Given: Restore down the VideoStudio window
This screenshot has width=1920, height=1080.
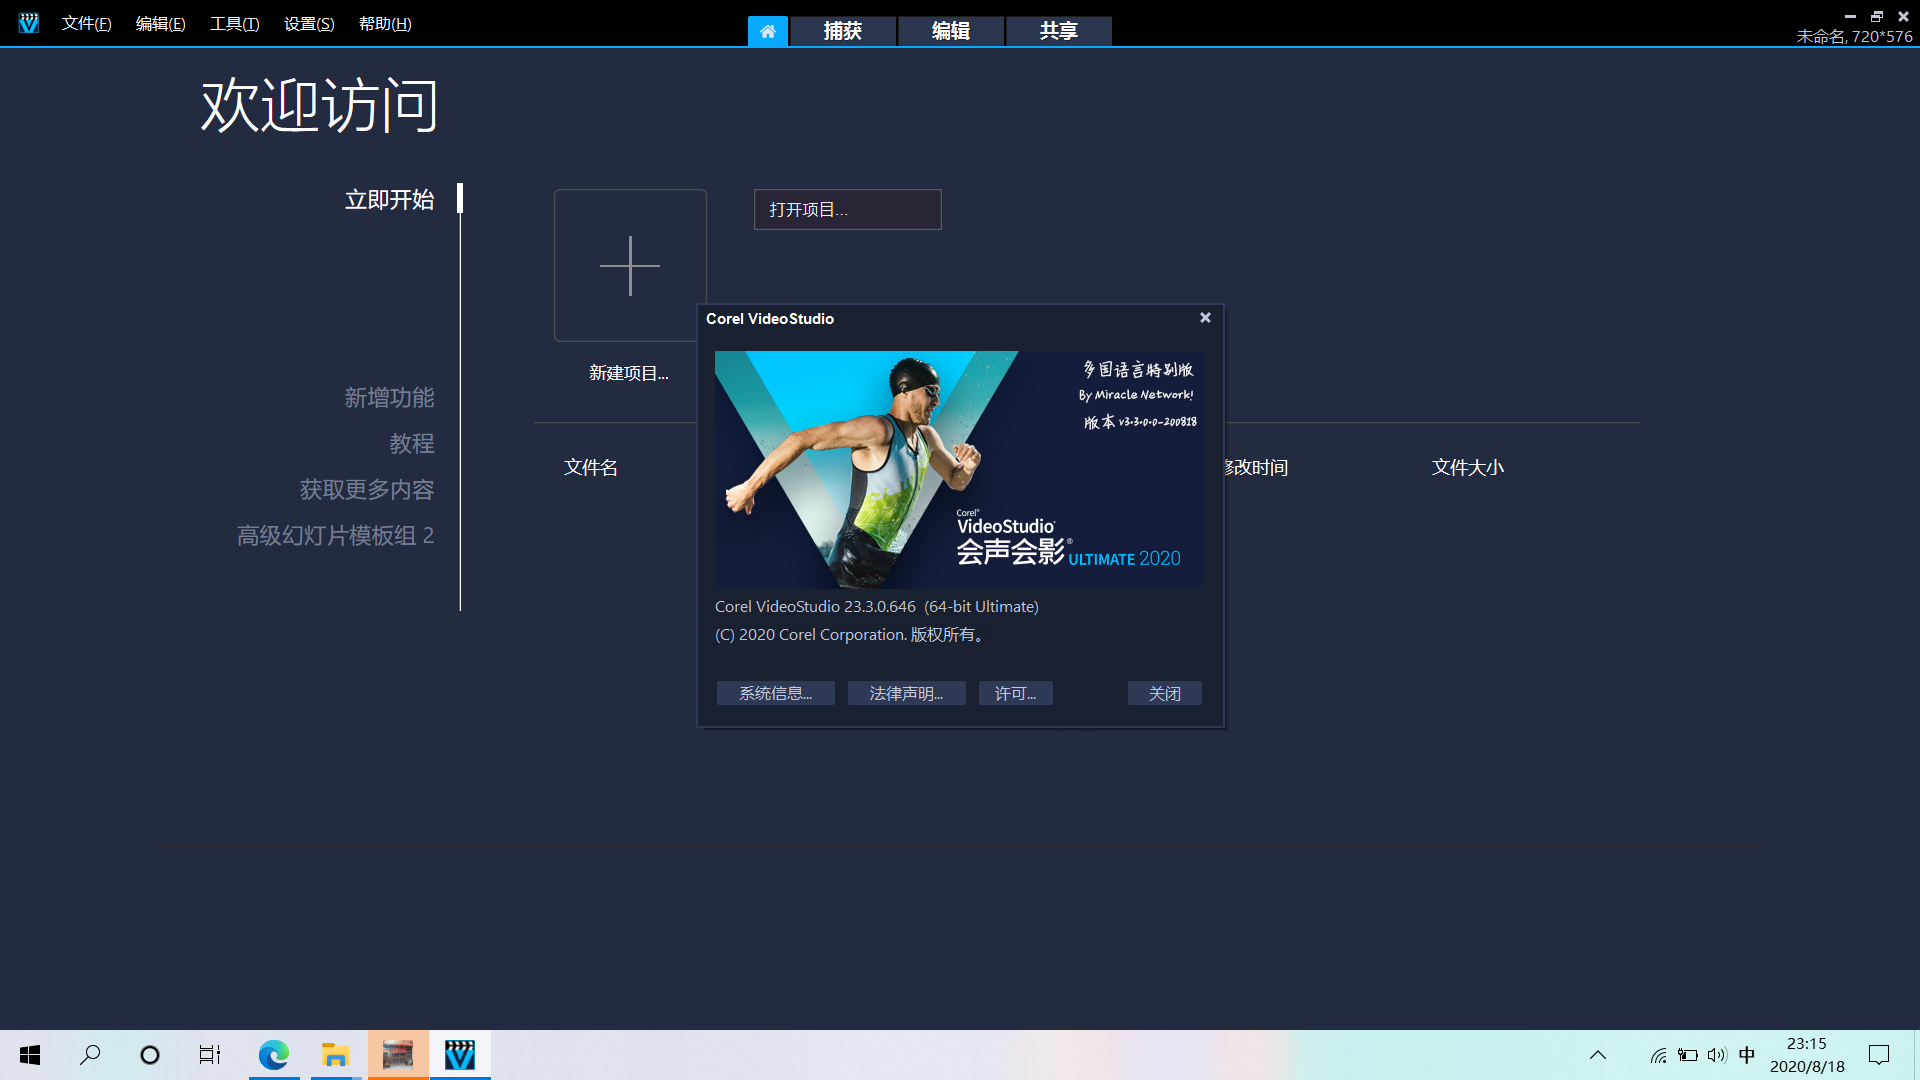Looking at the screenshot, I should [x=1877, y=16].
